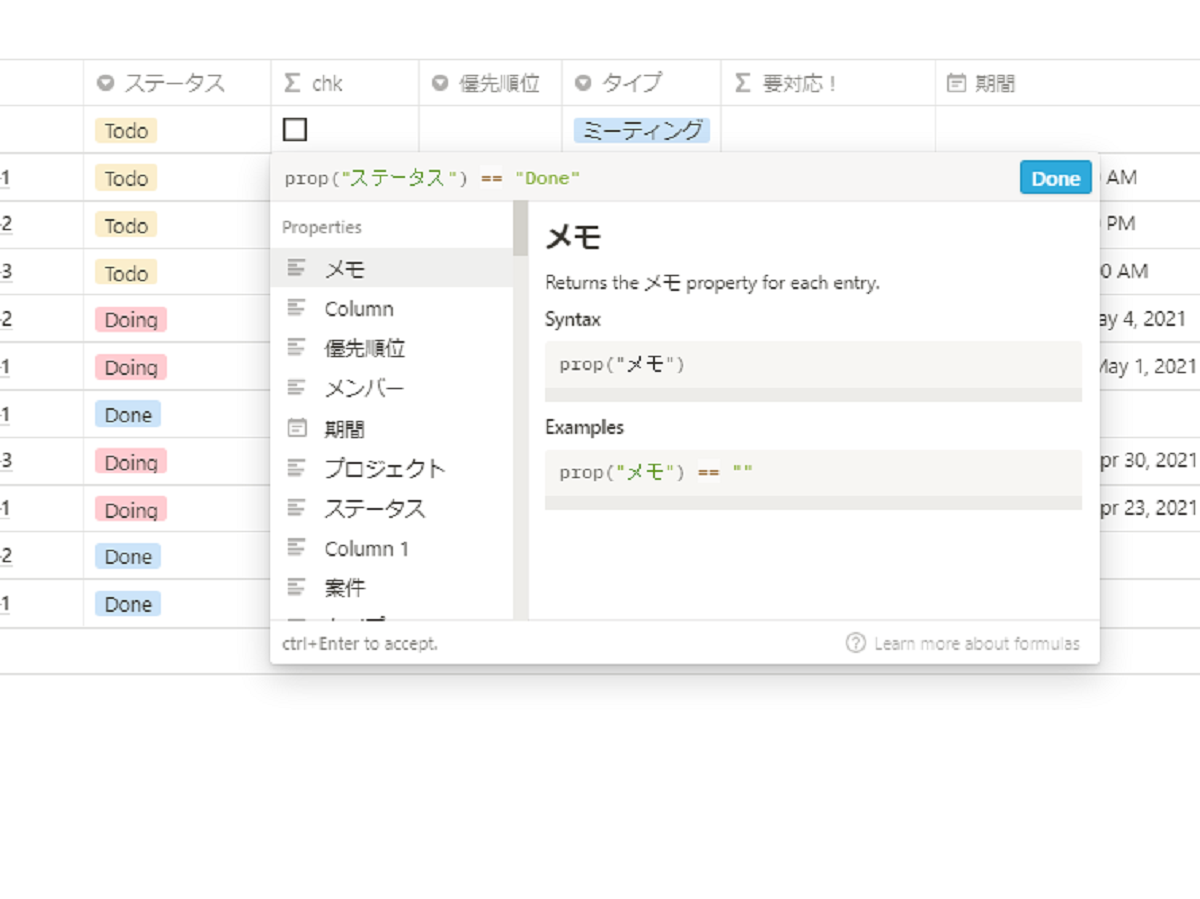The height and width of the screenshot is (899, 1200).
Task: Choose the メンバー property from list
Action: pos(392,388)
